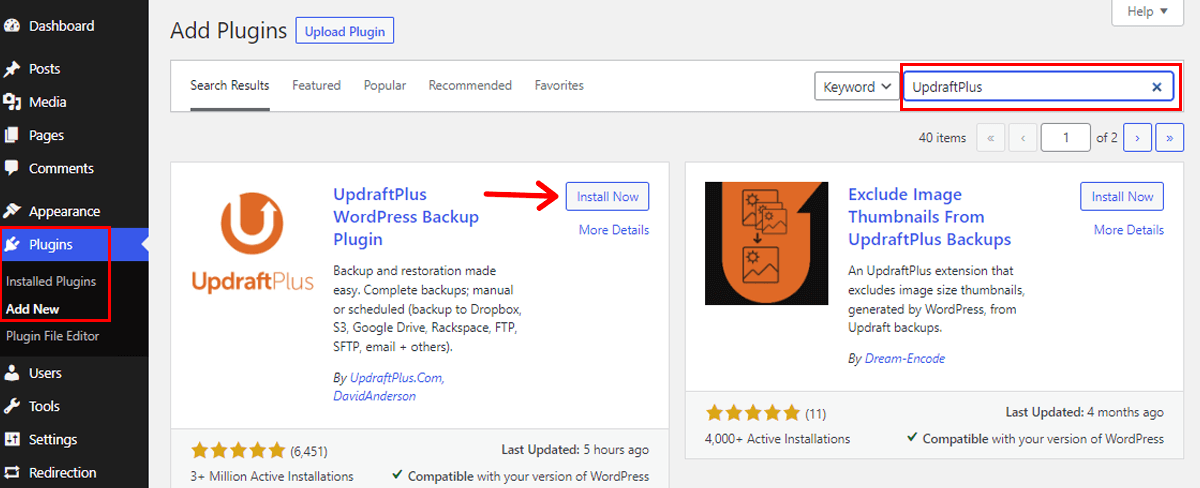Viewport: 1200px width, 488px height.
Task: Go to Media menu
Action: pos(74,102)
